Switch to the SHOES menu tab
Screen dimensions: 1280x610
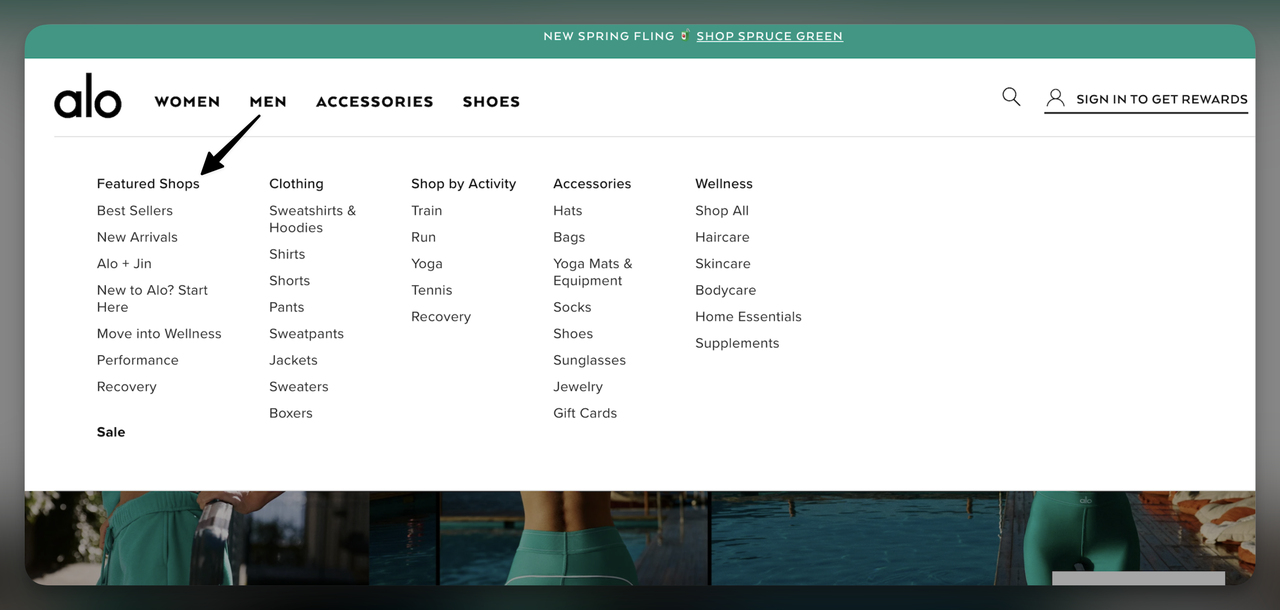pos(491,101)
